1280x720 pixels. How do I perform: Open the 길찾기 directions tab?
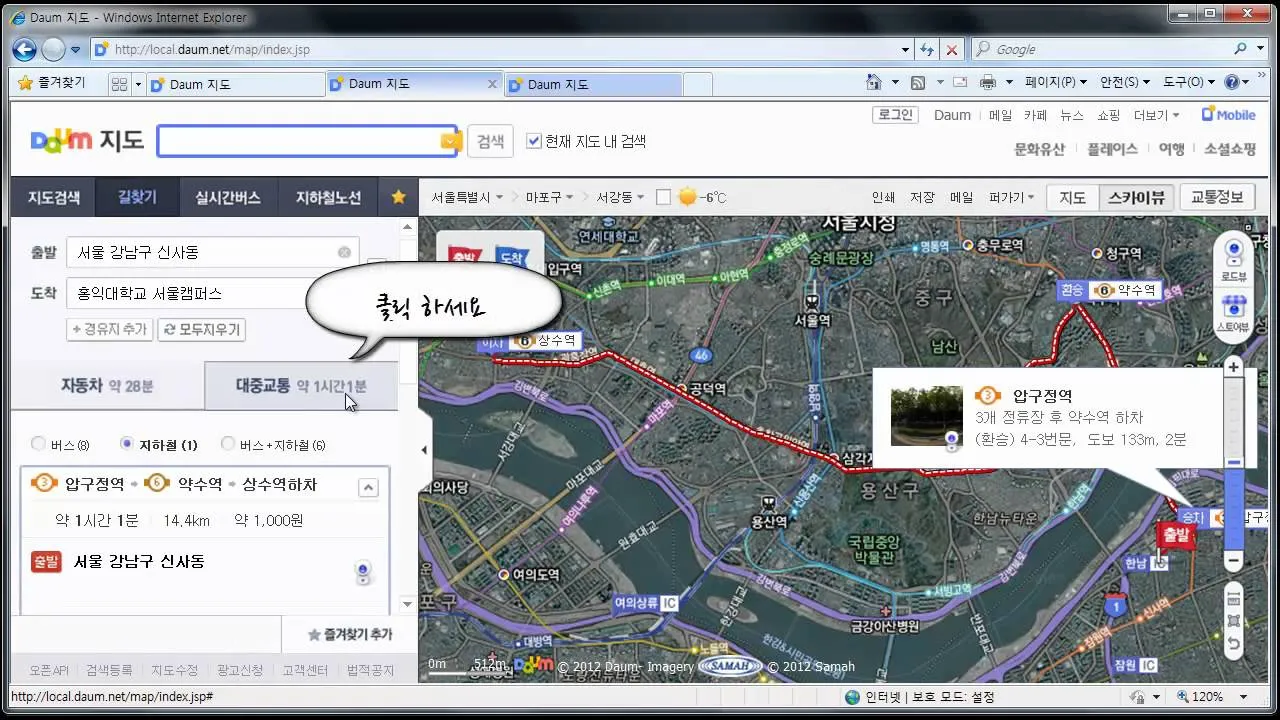(138, 197)
